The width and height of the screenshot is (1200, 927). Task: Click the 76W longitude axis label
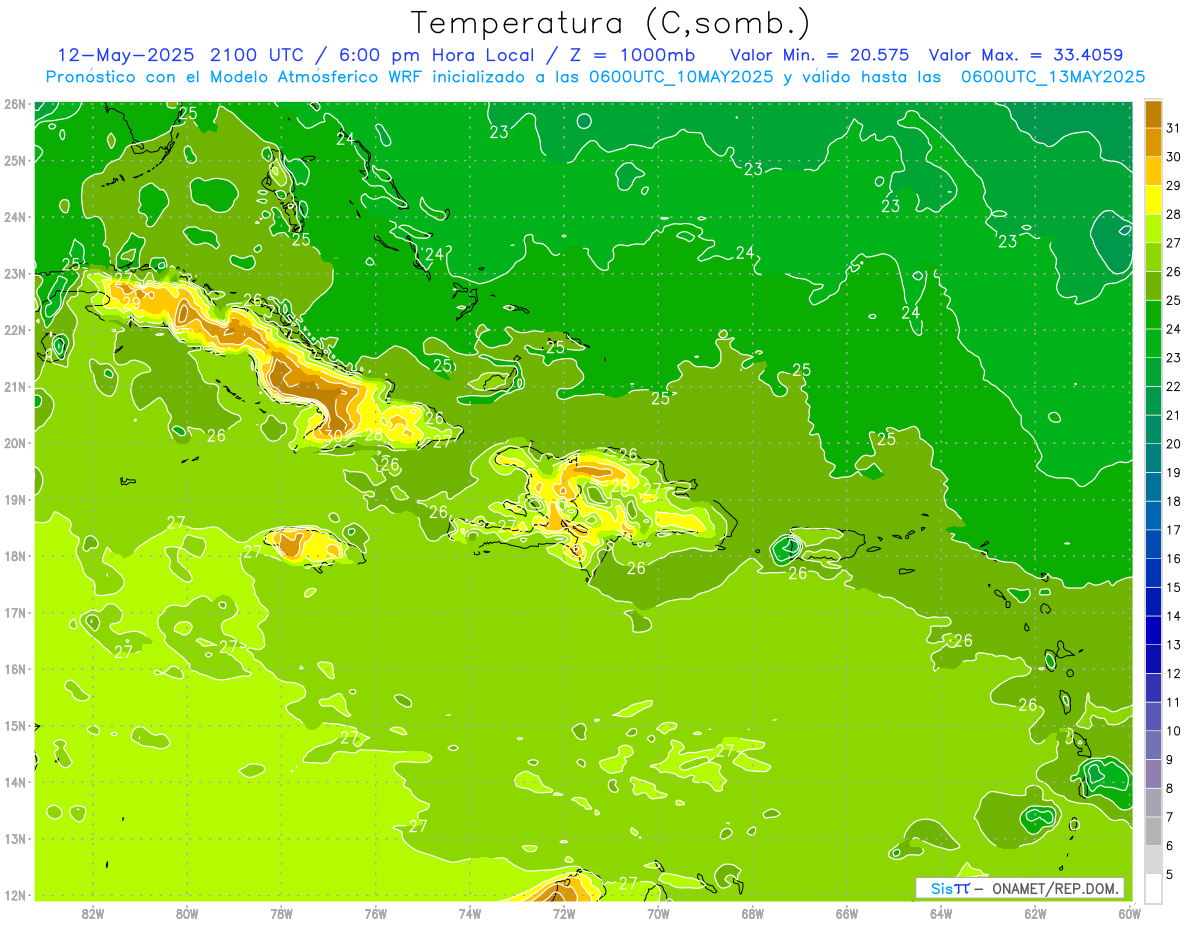pyautogui.click(x=376, y=913)
